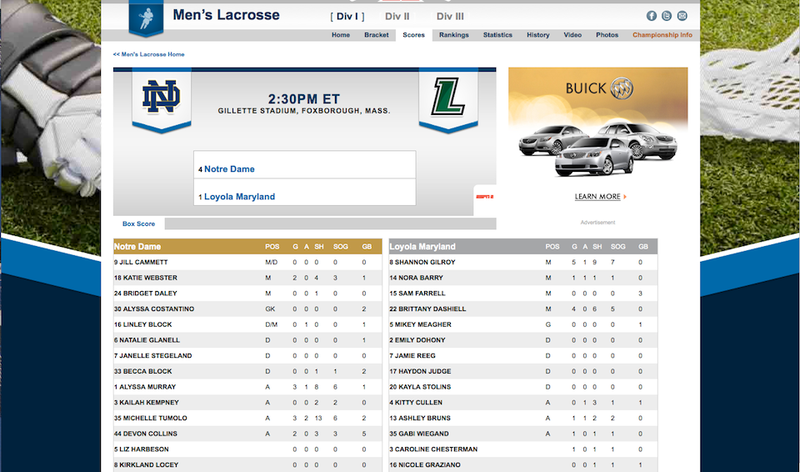Open the Bracket menu item

coord(377,35)
